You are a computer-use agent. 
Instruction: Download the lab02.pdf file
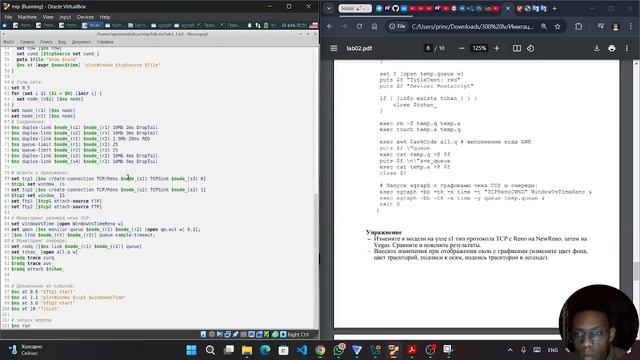coord(596,48)
